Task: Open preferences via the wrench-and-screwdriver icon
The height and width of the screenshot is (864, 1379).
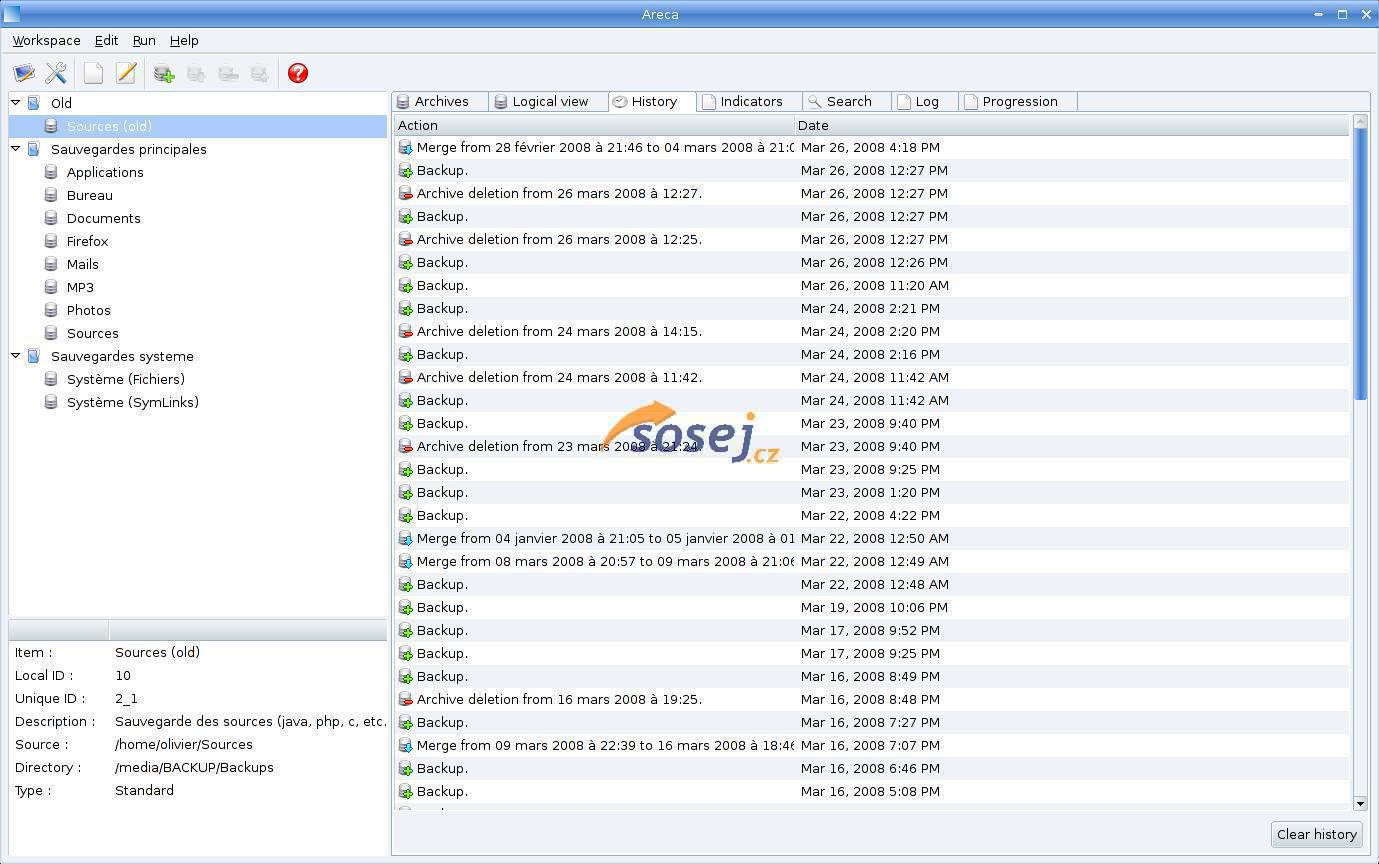Action: coord(56,73)
